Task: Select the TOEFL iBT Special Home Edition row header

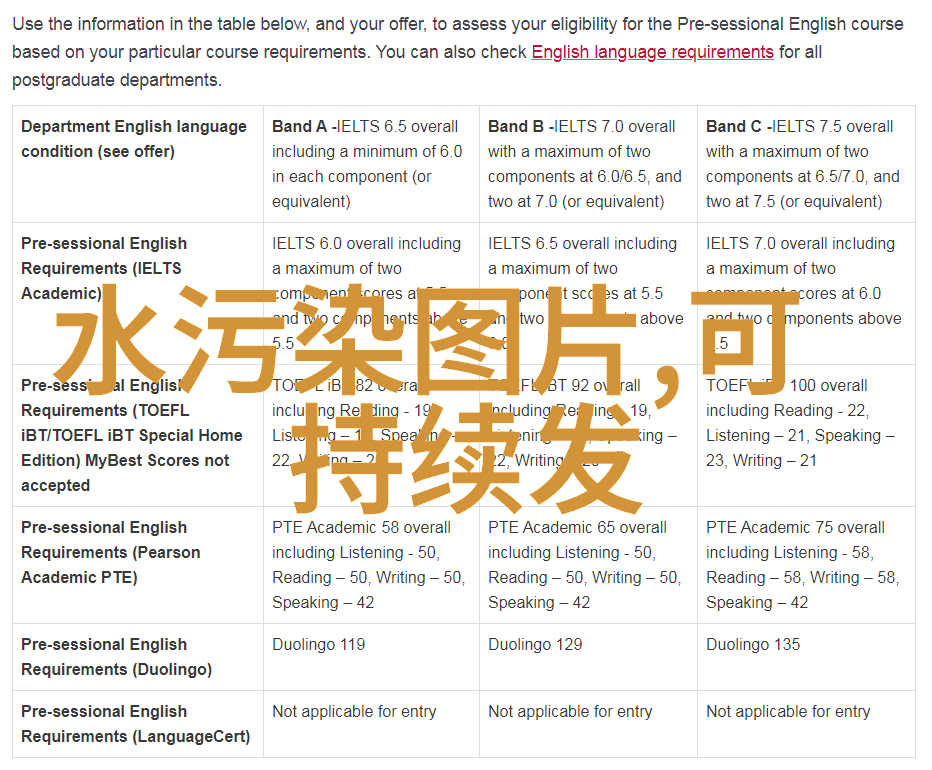Action: 138,436
